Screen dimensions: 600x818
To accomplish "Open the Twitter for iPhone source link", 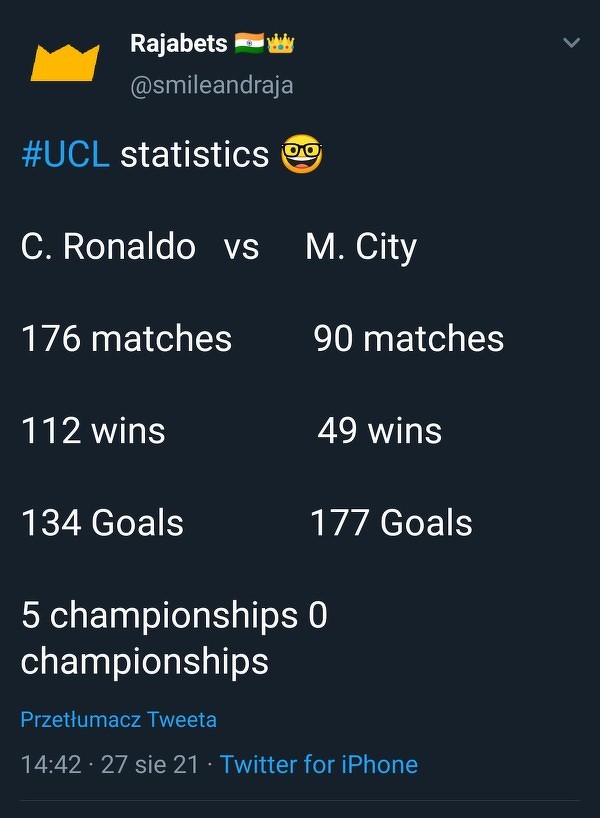I will coord(319,764).
